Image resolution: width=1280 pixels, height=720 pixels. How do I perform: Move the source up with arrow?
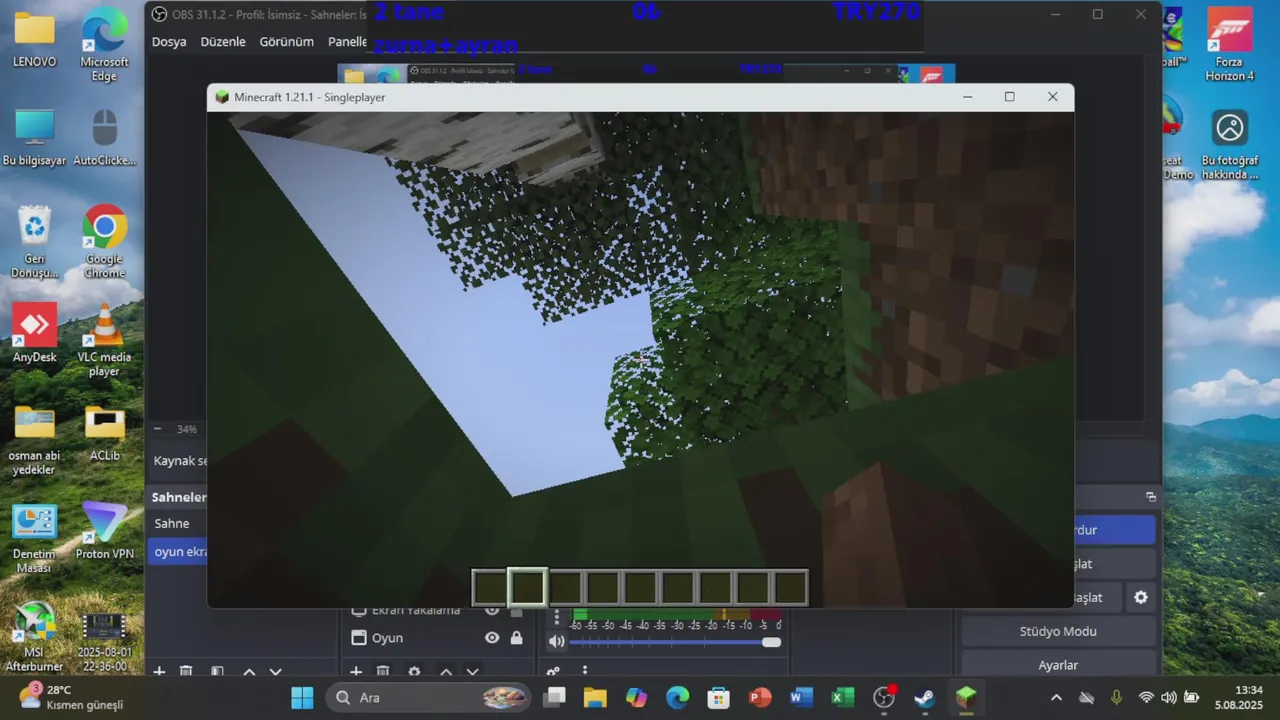click(446, 672)
